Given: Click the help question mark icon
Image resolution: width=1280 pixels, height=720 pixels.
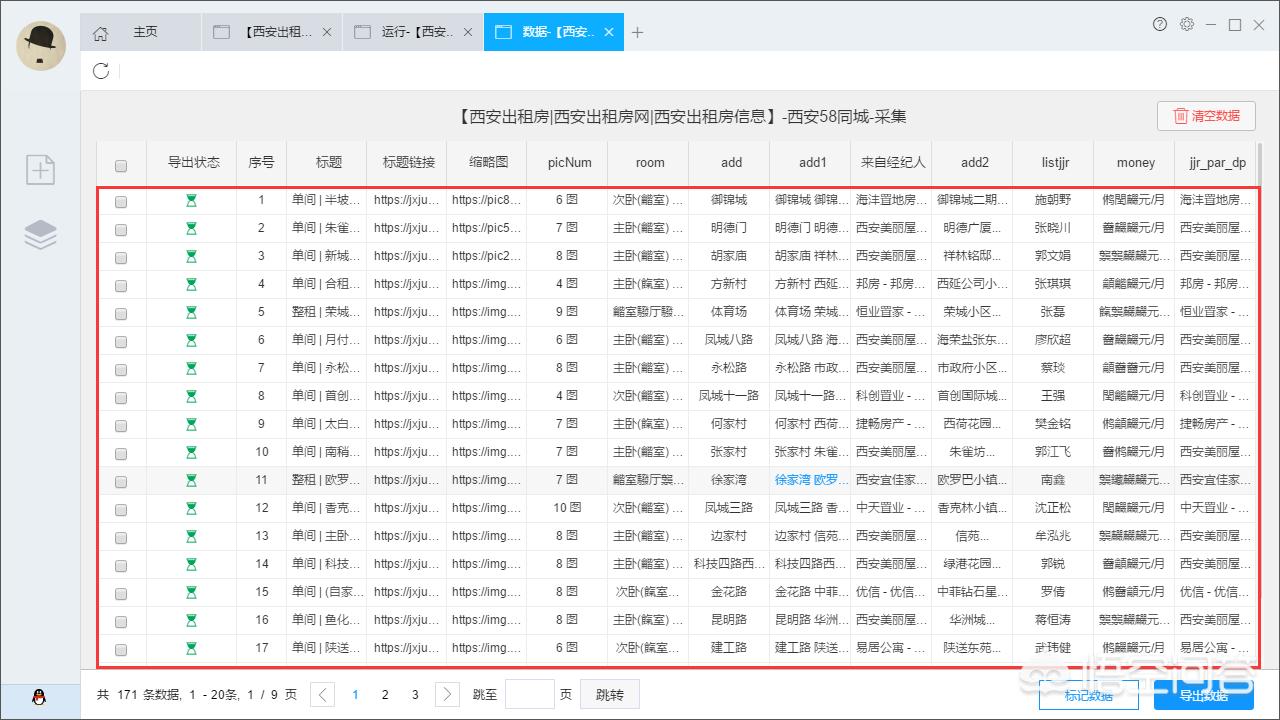Looking at the screenshot, I should point(1160,25).
